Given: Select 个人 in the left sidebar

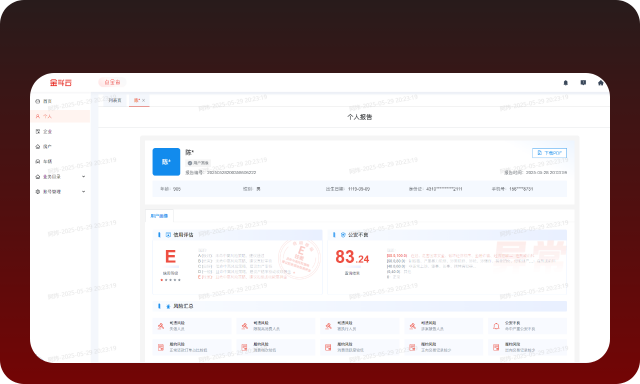Looking at the screenshot, I should tap(60, 116).
